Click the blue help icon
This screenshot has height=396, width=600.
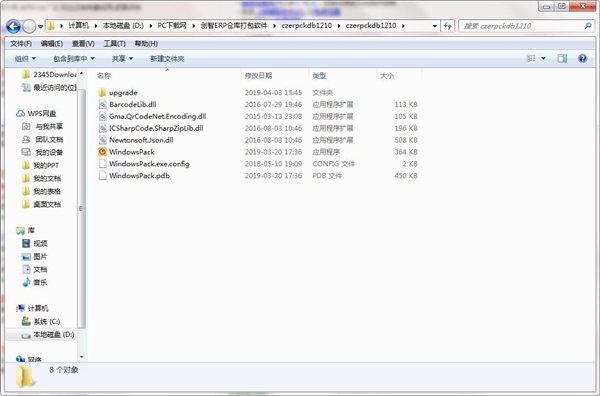point(583,59)
